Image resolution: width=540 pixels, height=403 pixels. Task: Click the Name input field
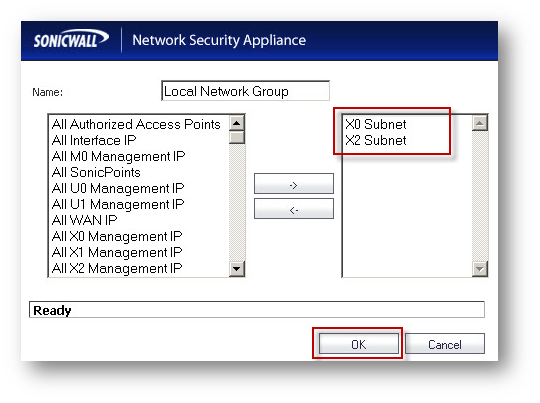click(x=245, y=91)
